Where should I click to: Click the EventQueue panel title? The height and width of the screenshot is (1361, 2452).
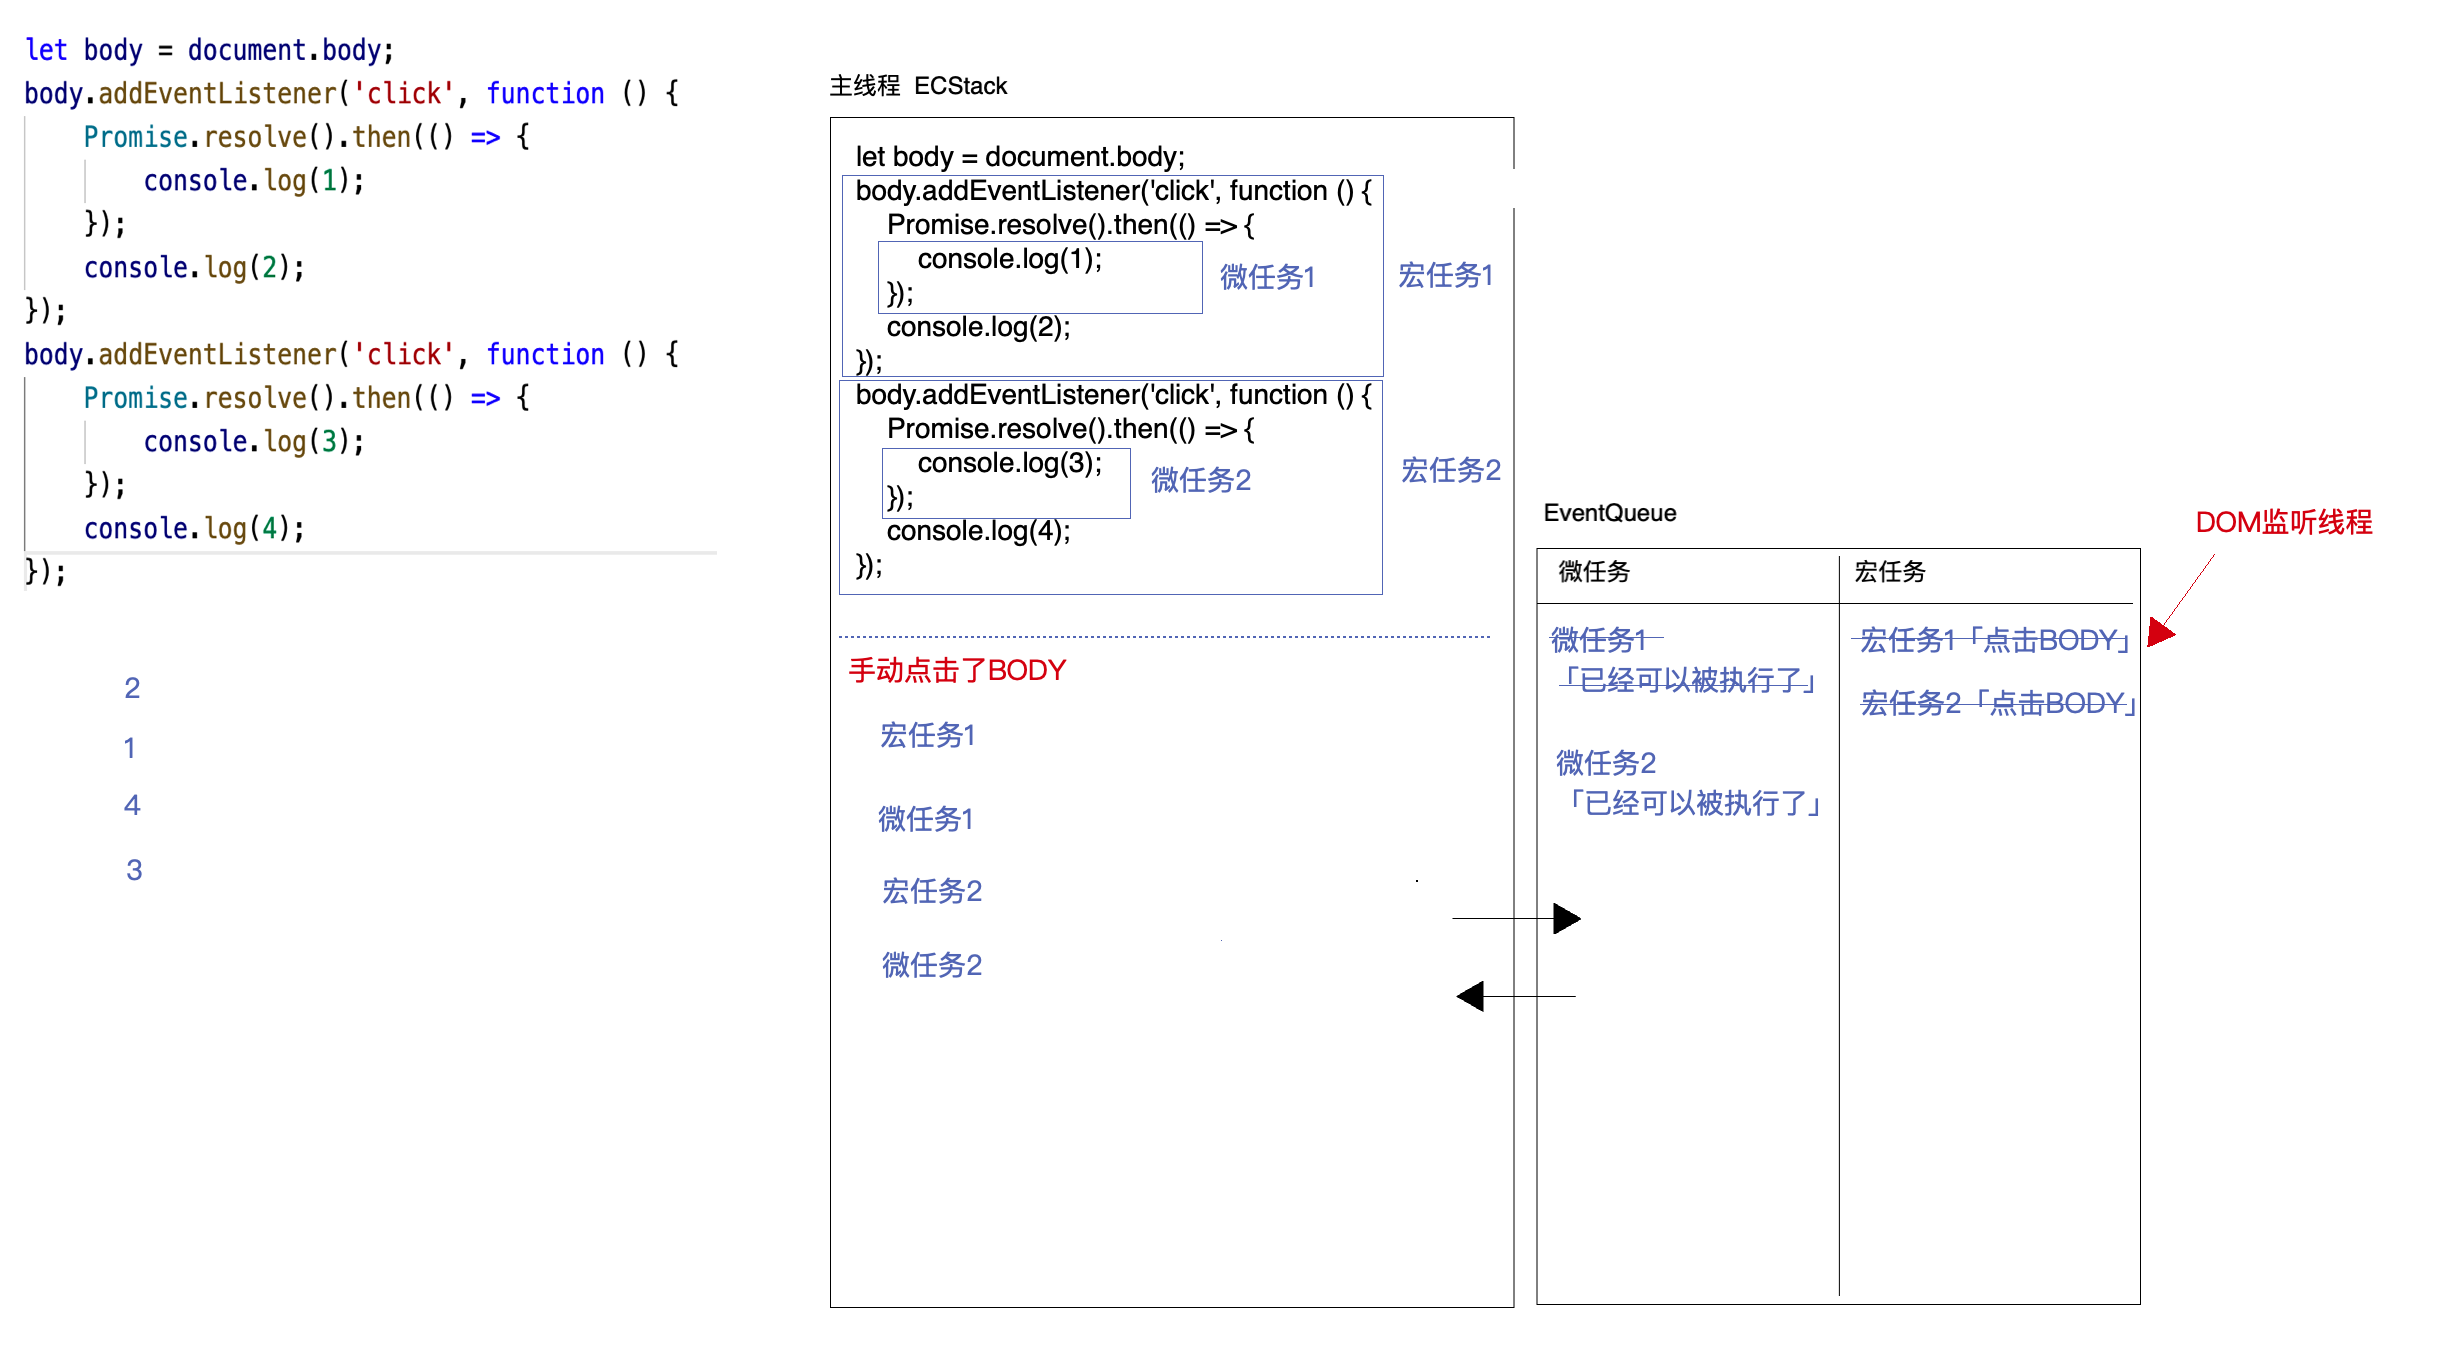(x=1609, y=512)
